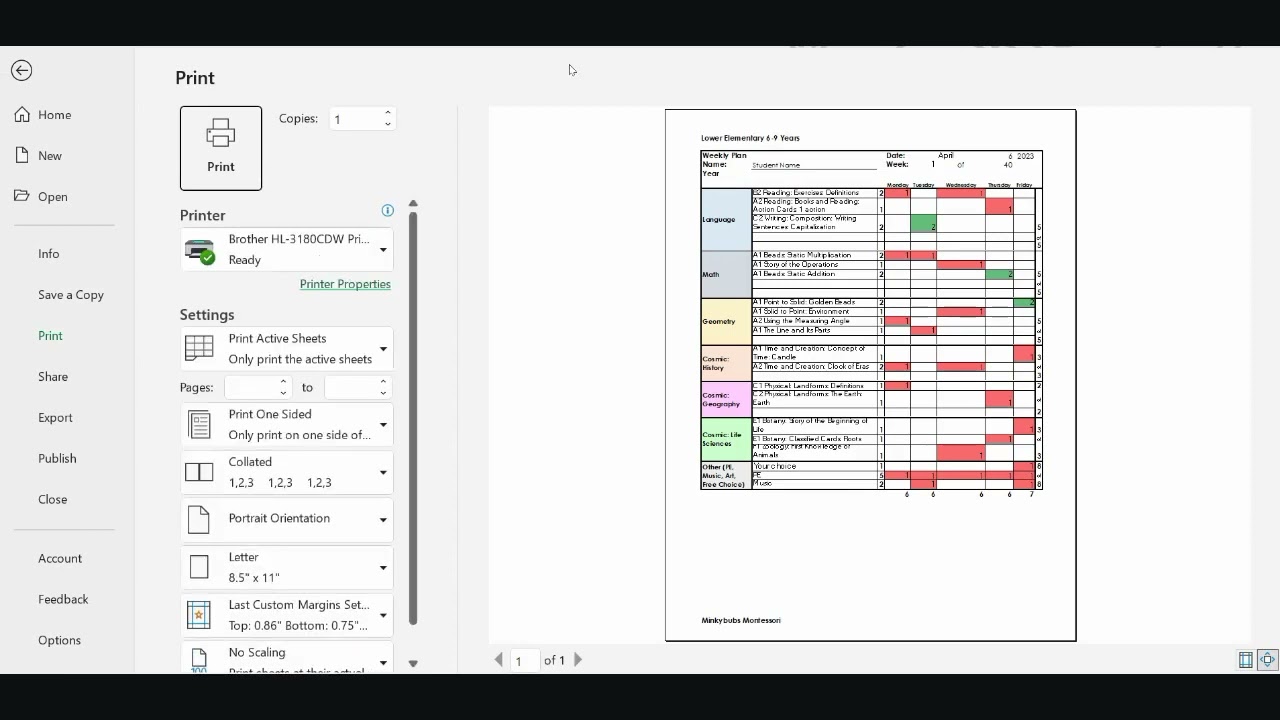The image size is (1280, 720).
Task: Click Close in the sidebar
Action: click(x=53, y=499)
